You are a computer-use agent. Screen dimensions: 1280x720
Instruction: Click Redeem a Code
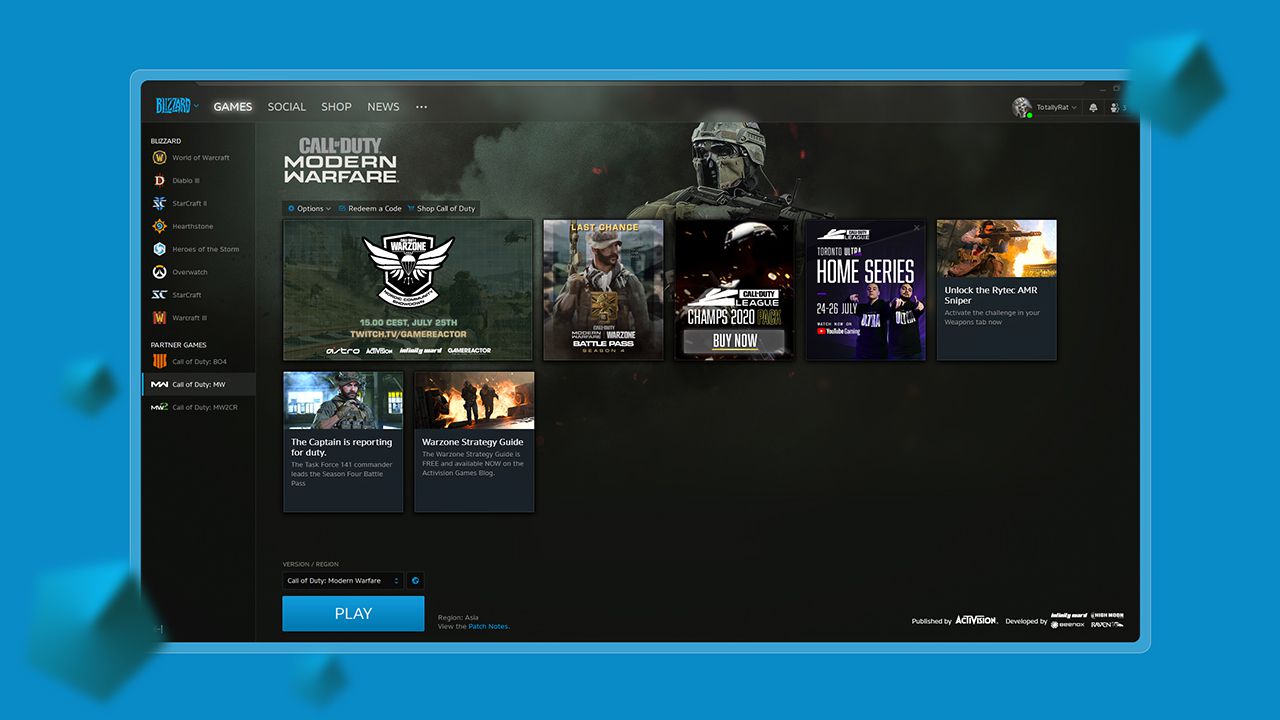370,209
